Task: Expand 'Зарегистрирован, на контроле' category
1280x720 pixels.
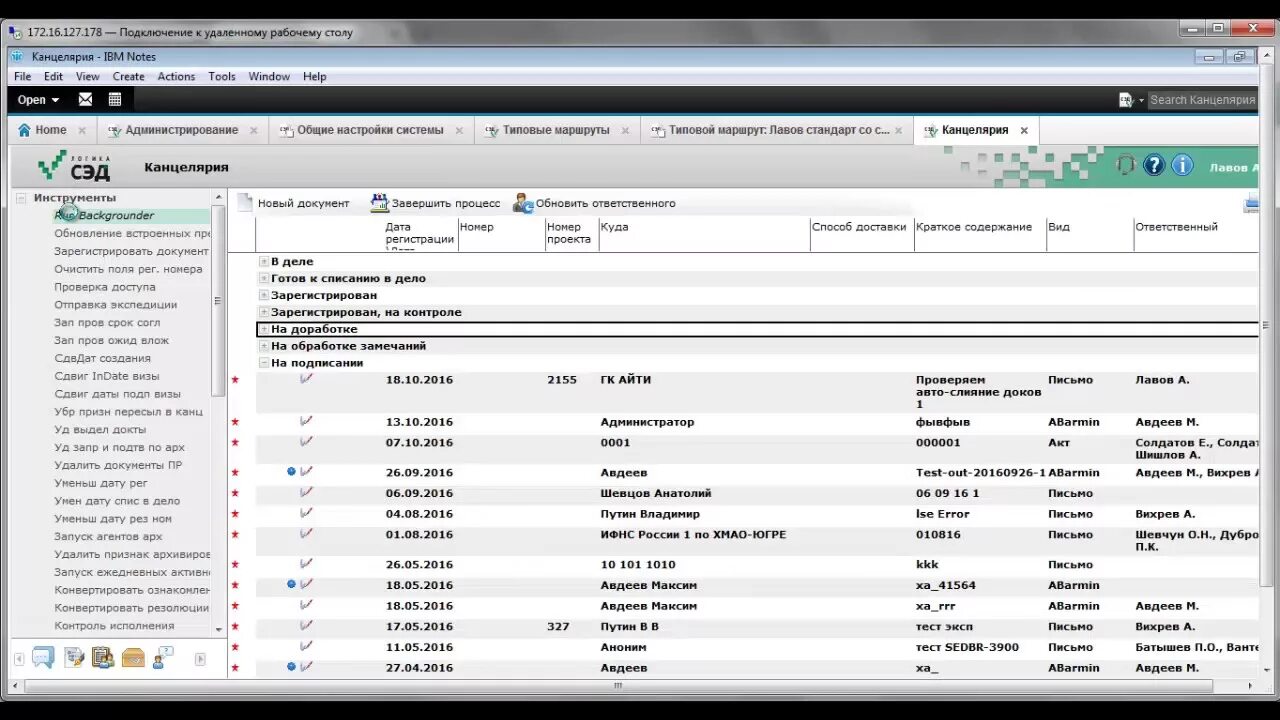Action: coord(264,312)
